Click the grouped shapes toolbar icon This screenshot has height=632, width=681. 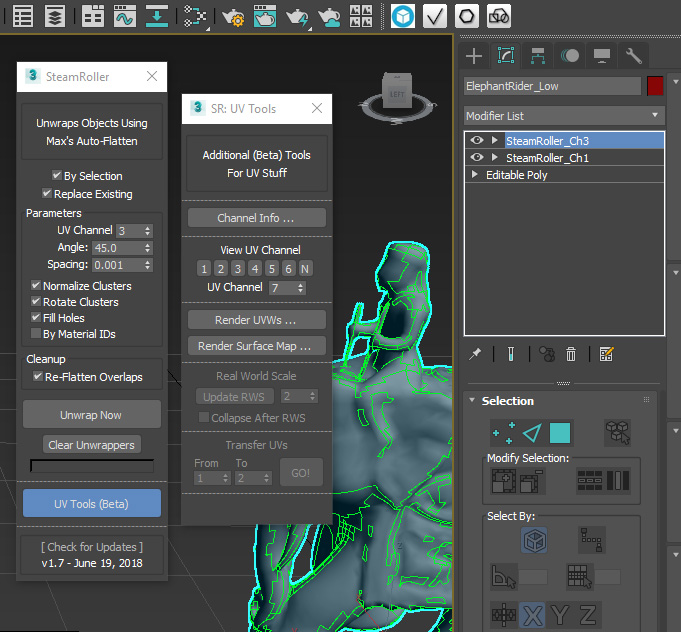coord(499,16)
